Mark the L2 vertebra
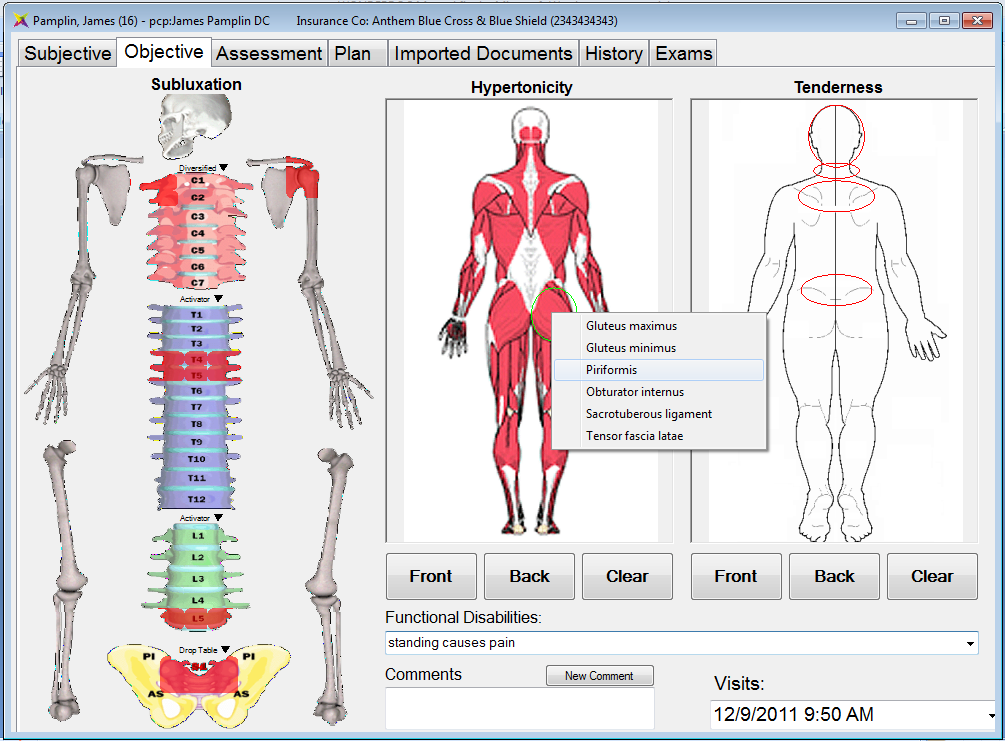 tap(197, 557)
